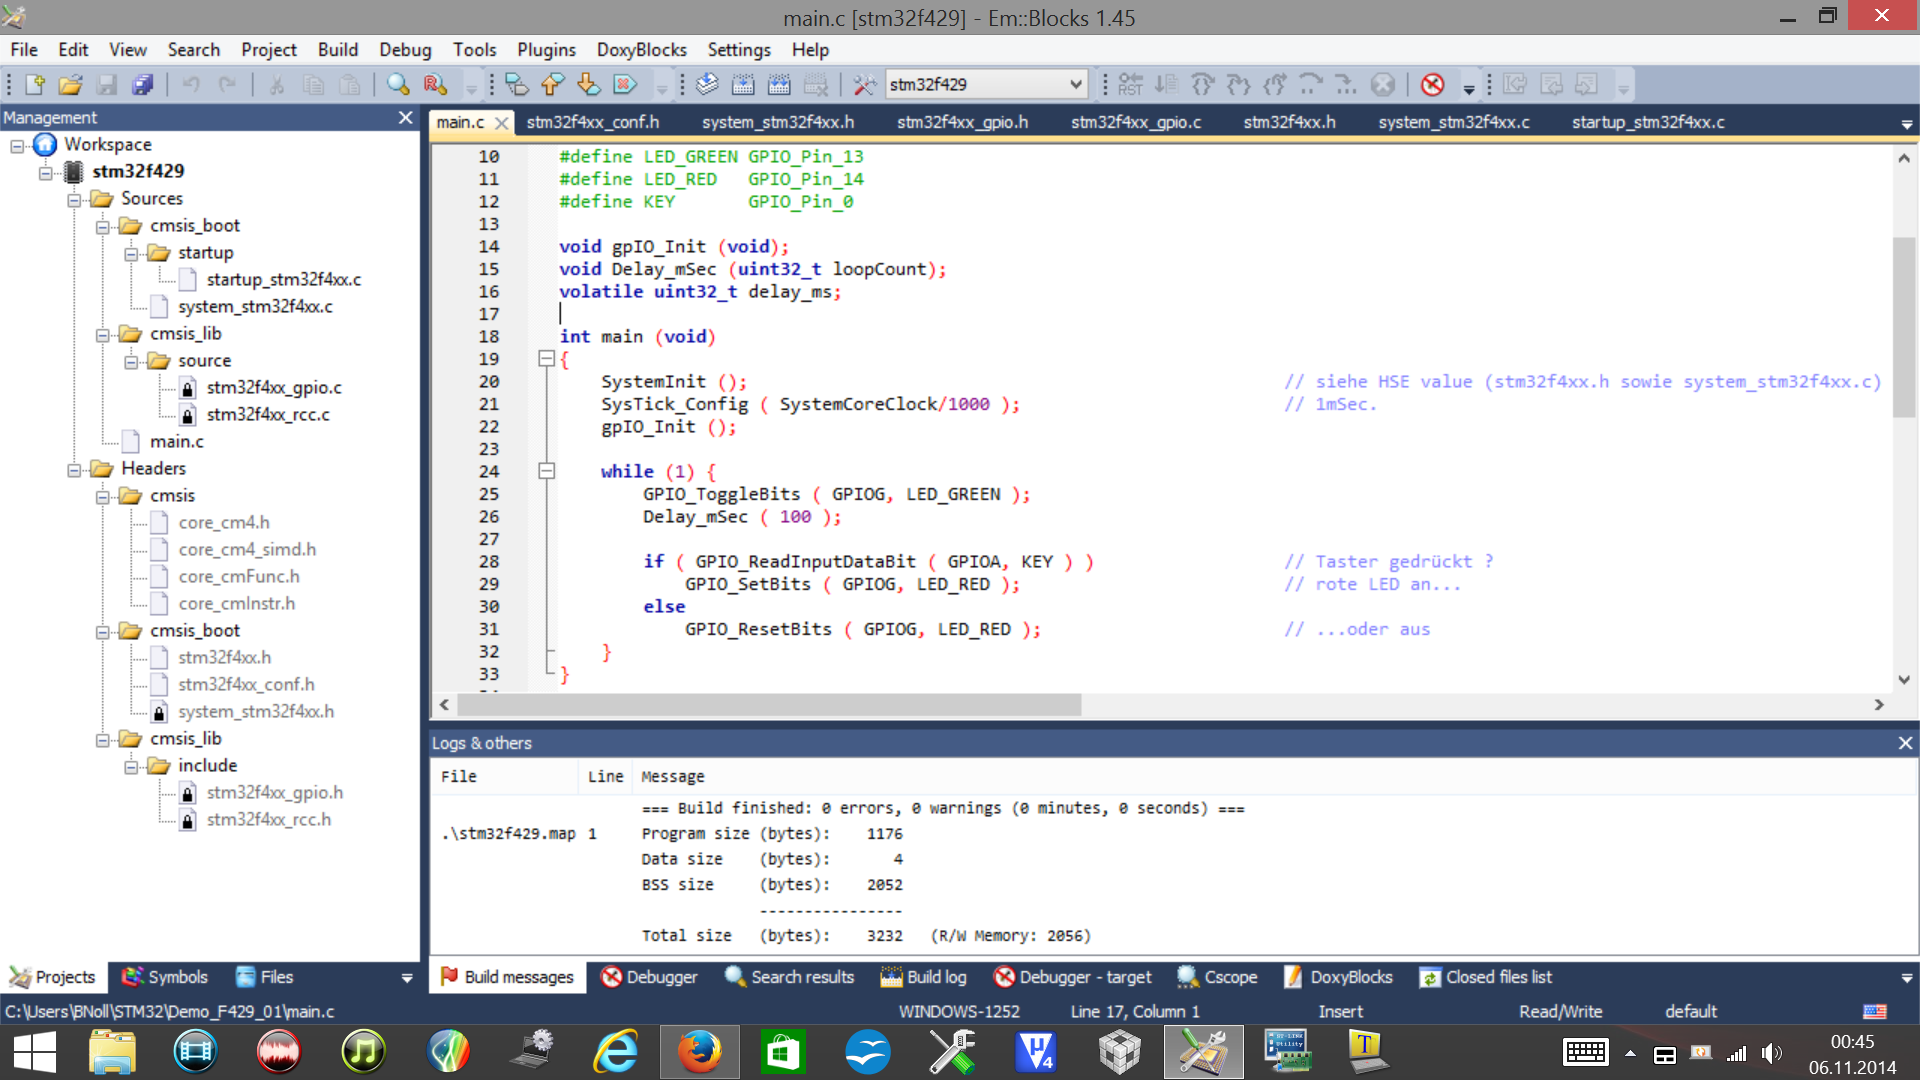
Task: Click the Next instruction debug icon
Action: point(1311,85)
